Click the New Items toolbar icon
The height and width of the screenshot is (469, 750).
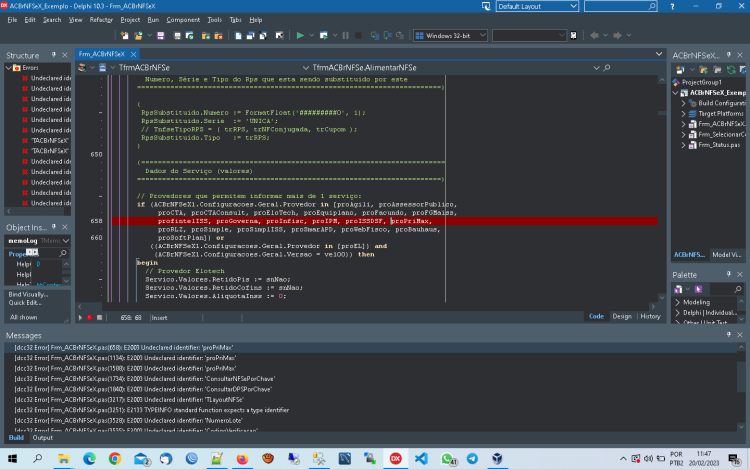(x=124, y=35)
